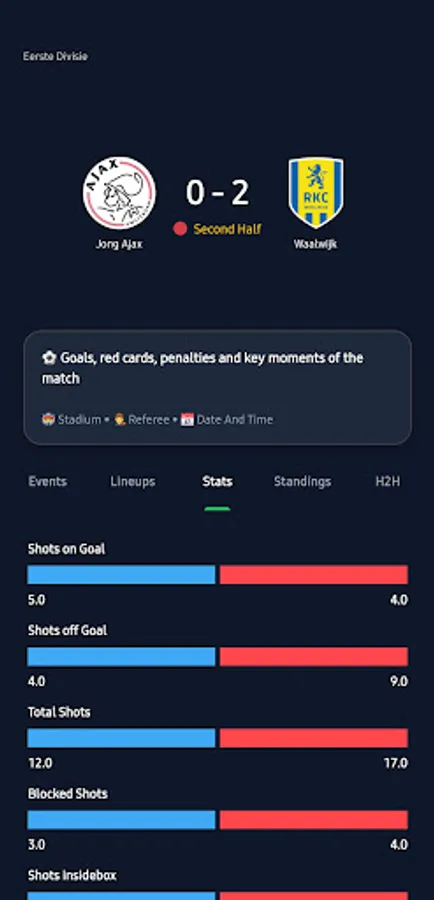This screenshot has width=434, height=900.
Task: Tap the Jong Ajax club crest
Action: (x=119, y=193)
